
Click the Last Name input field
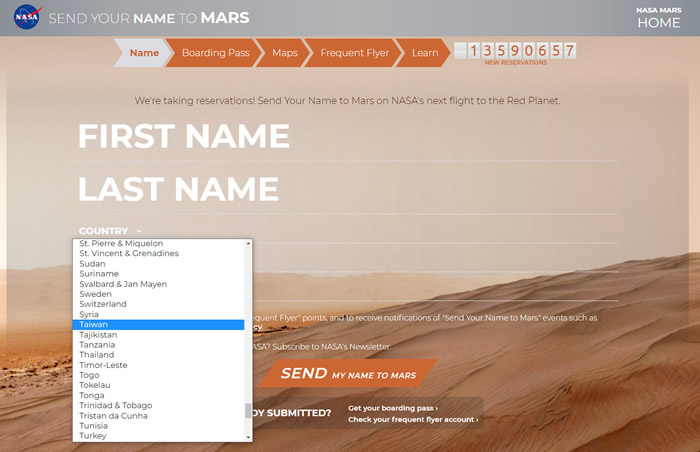pyautogui.click(x=348, y=189)
